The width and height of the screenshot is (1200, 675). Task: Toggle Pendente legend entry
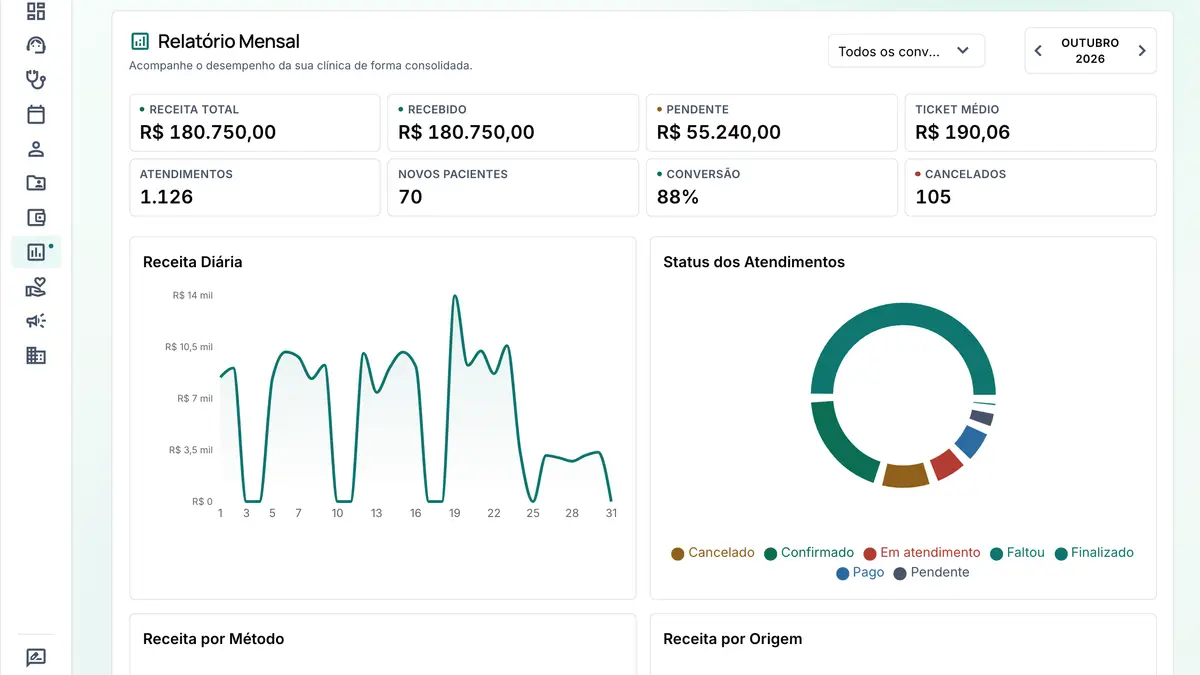coord(931,573)
